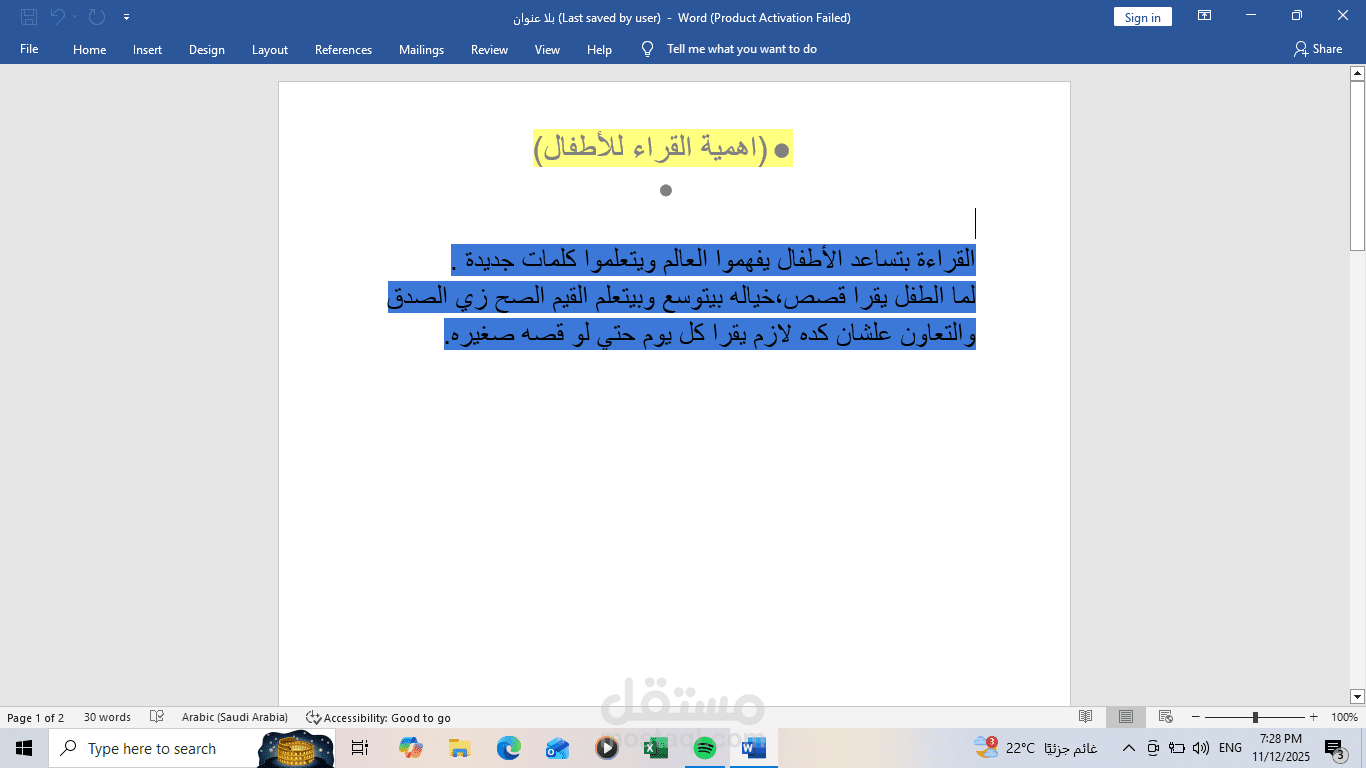This screenshot has width=1366, height=768.
Task: Click the battery tray icon
Action: [x=1177, y=748]
